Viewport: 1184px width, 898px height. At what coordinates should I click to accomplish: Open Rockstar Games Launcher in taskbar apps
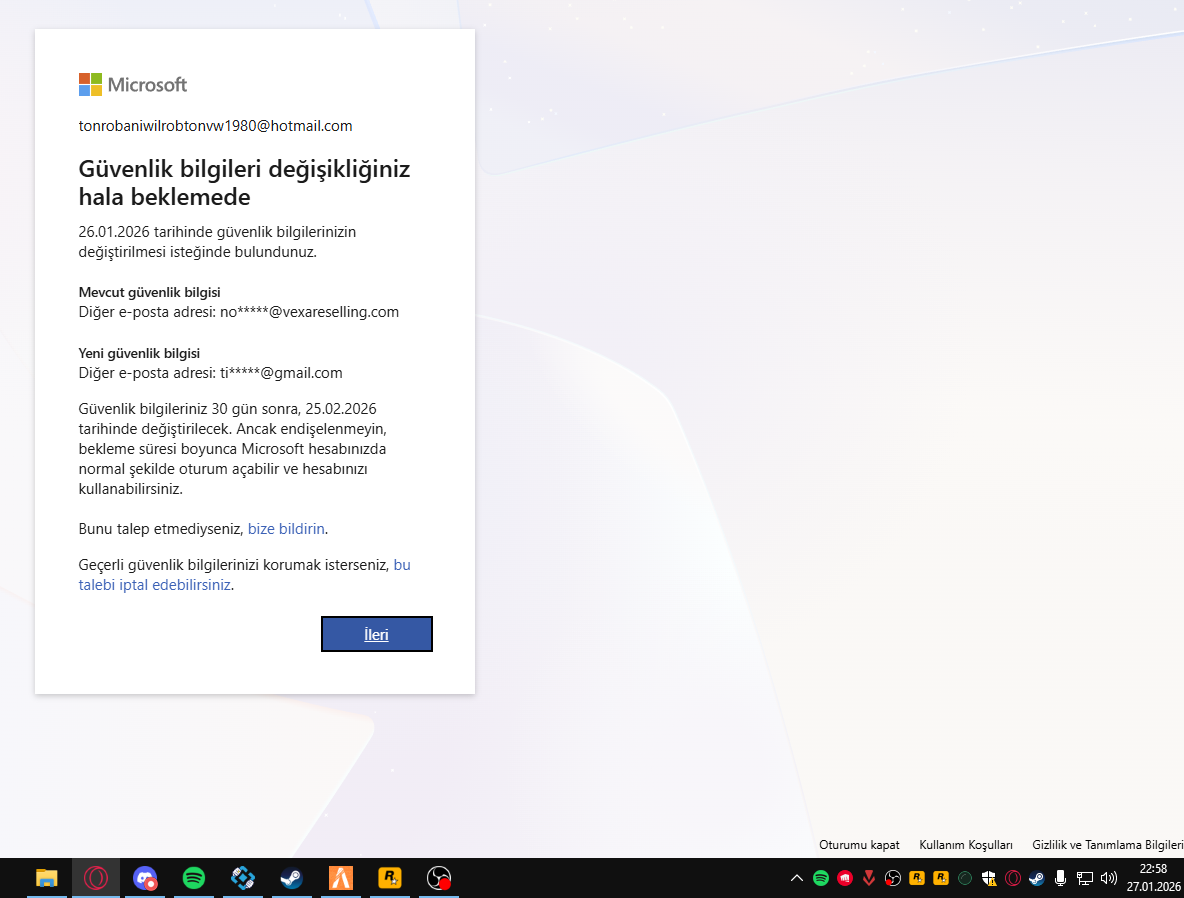[390, 878]
